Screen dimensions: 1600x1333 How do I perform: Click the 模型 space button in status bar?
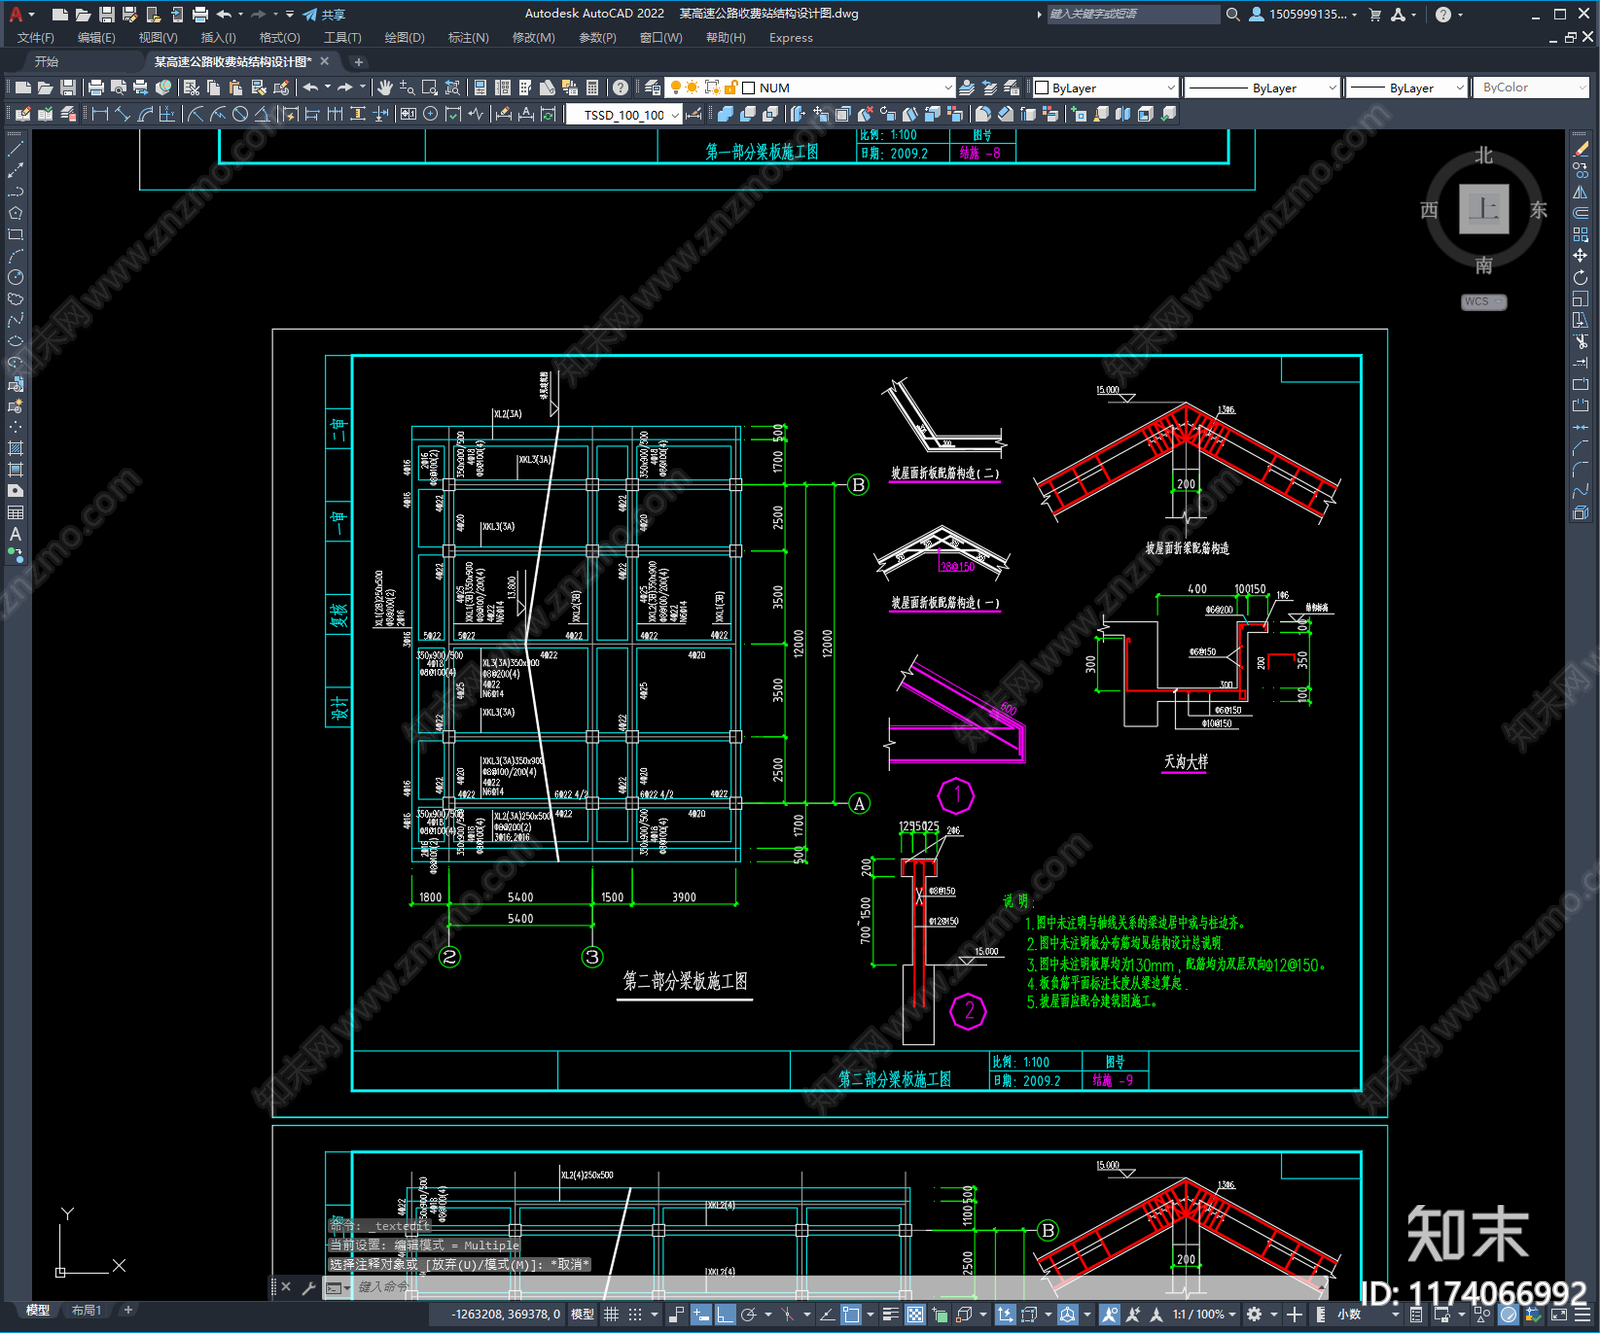click(x=583, y=1314)
